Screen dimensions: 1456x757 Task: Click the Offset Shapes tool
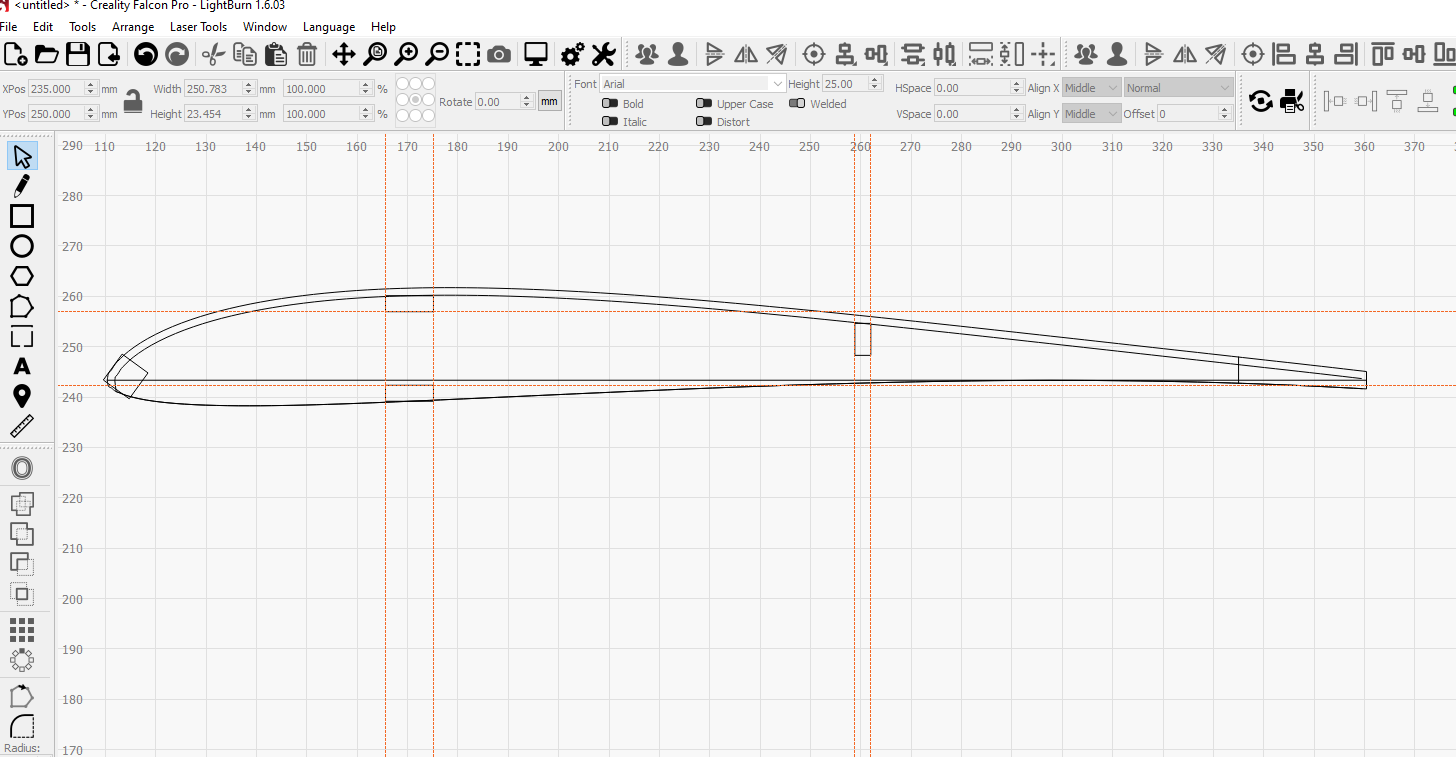[21, 468]
